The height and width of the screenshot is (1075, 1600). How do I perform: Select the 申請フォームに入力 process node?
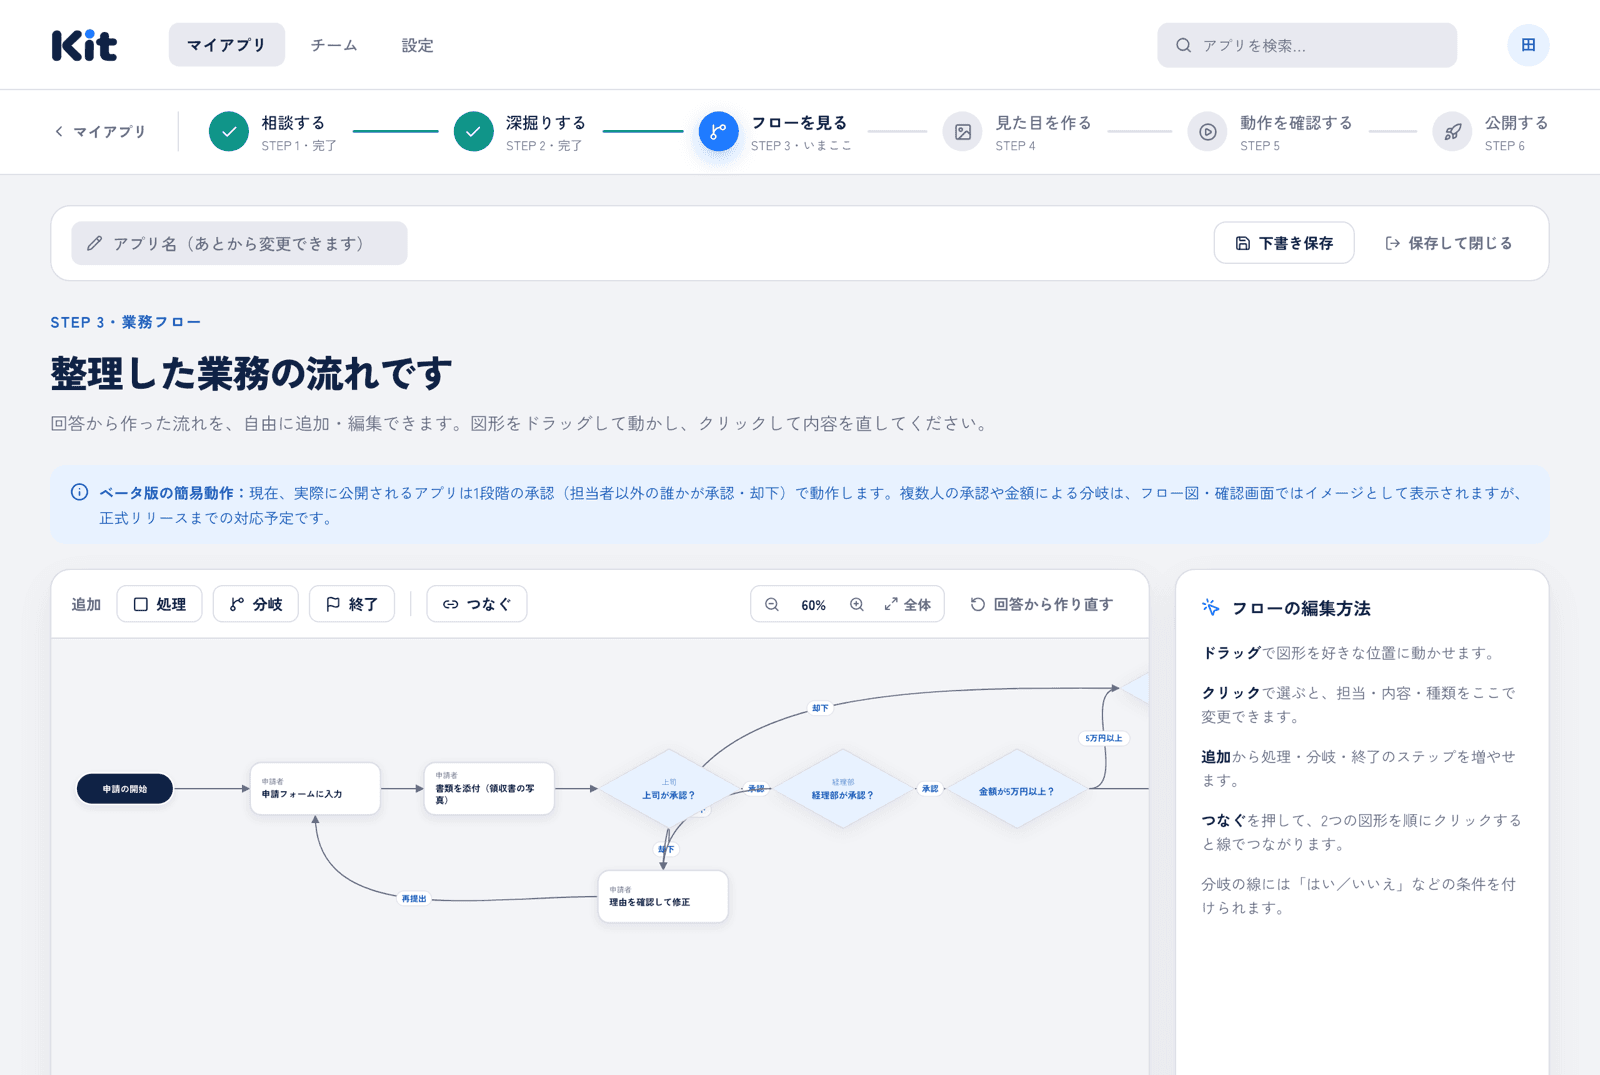click(x=315, y=789)
